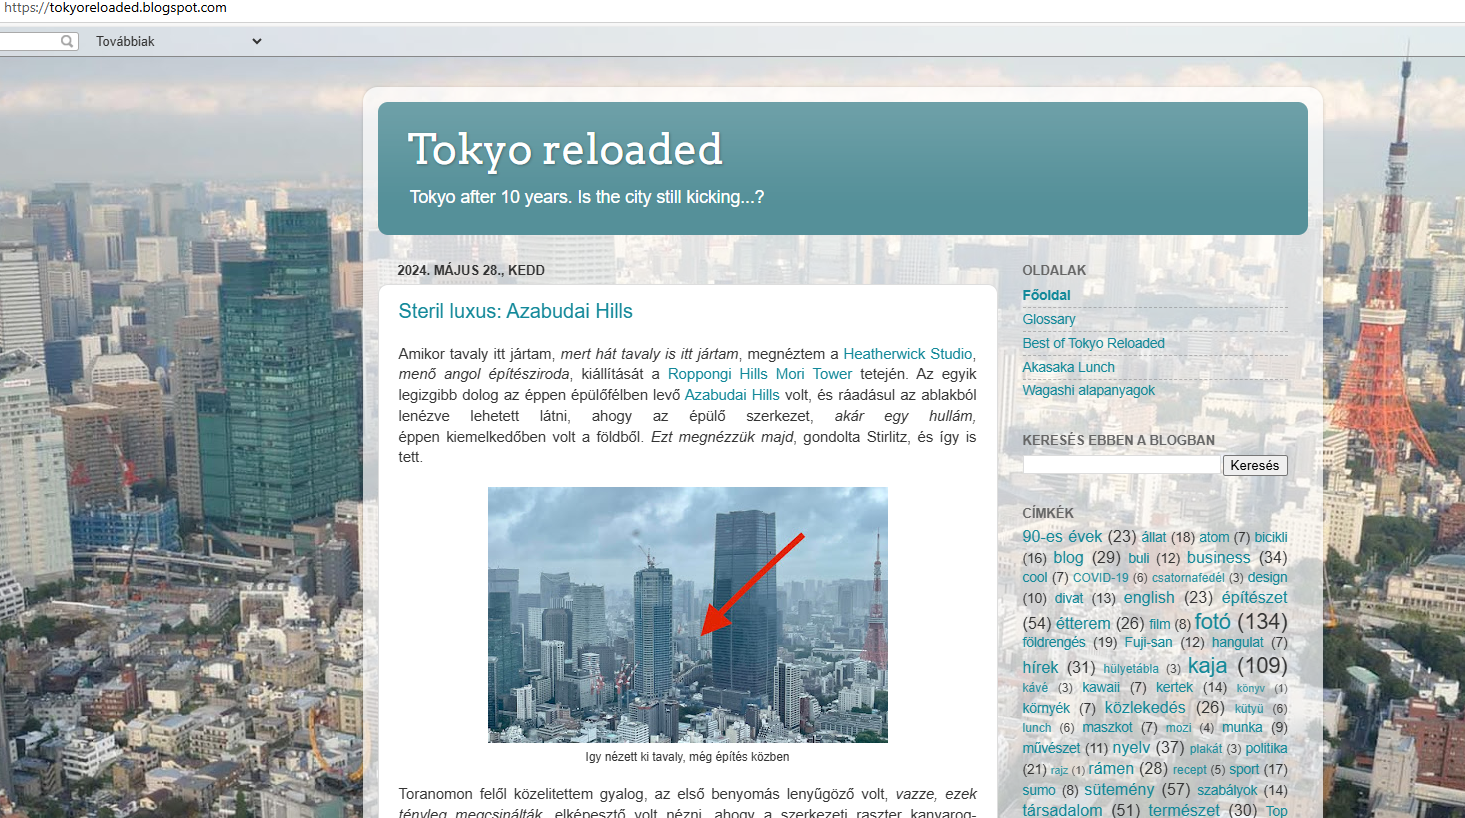The image size is (1465, 818).
Task: Select the kawaii tag
Action: [1101, 687]
